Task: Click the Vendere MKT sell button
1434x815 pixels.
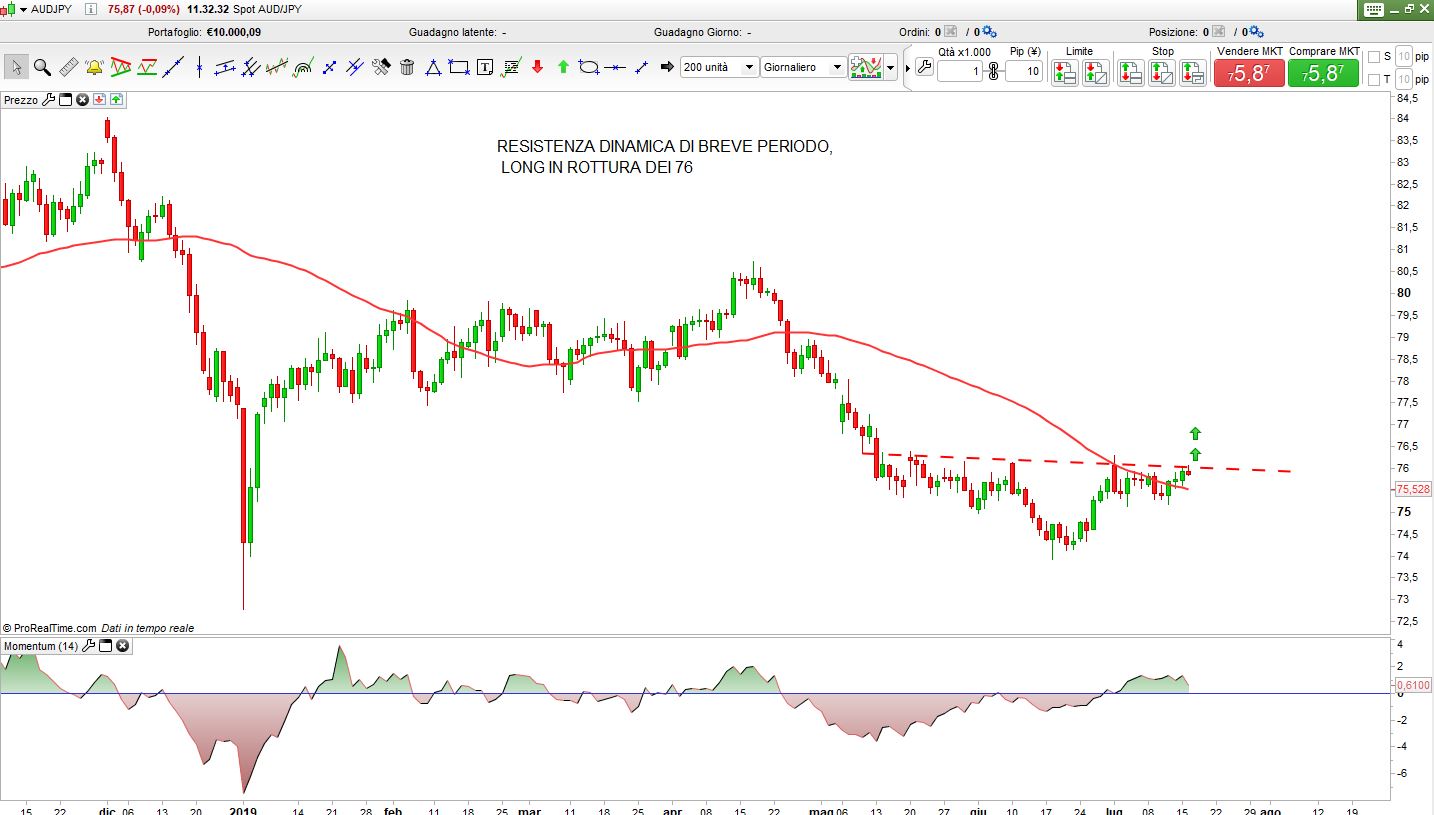Action: (x=1249, y=73)
